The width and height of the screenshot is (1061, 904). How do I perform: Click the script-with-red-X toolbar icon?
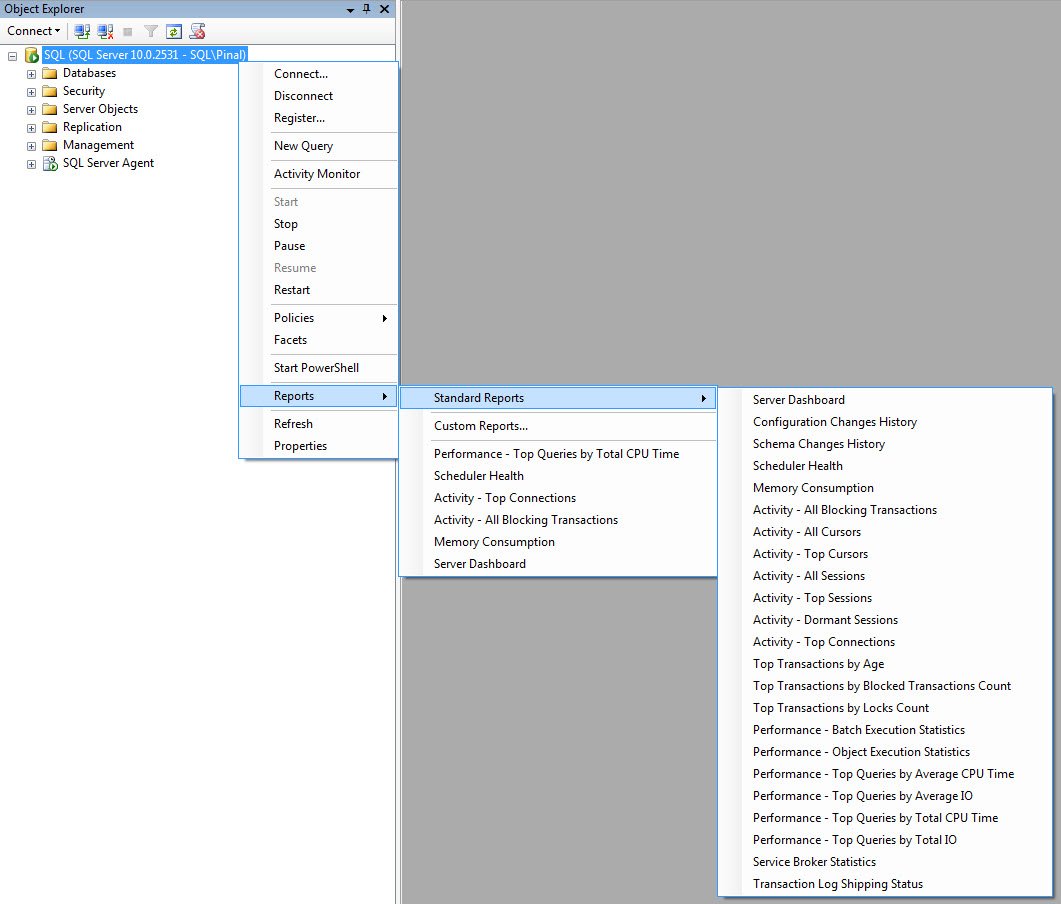(198, 31)
